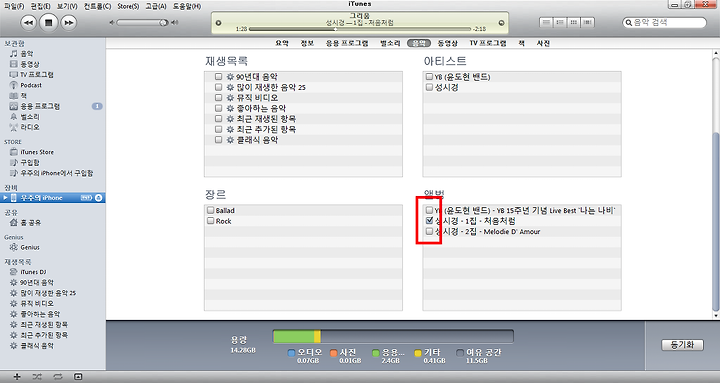Expand the 우주의 iPhone device triangle

[6, 198]
